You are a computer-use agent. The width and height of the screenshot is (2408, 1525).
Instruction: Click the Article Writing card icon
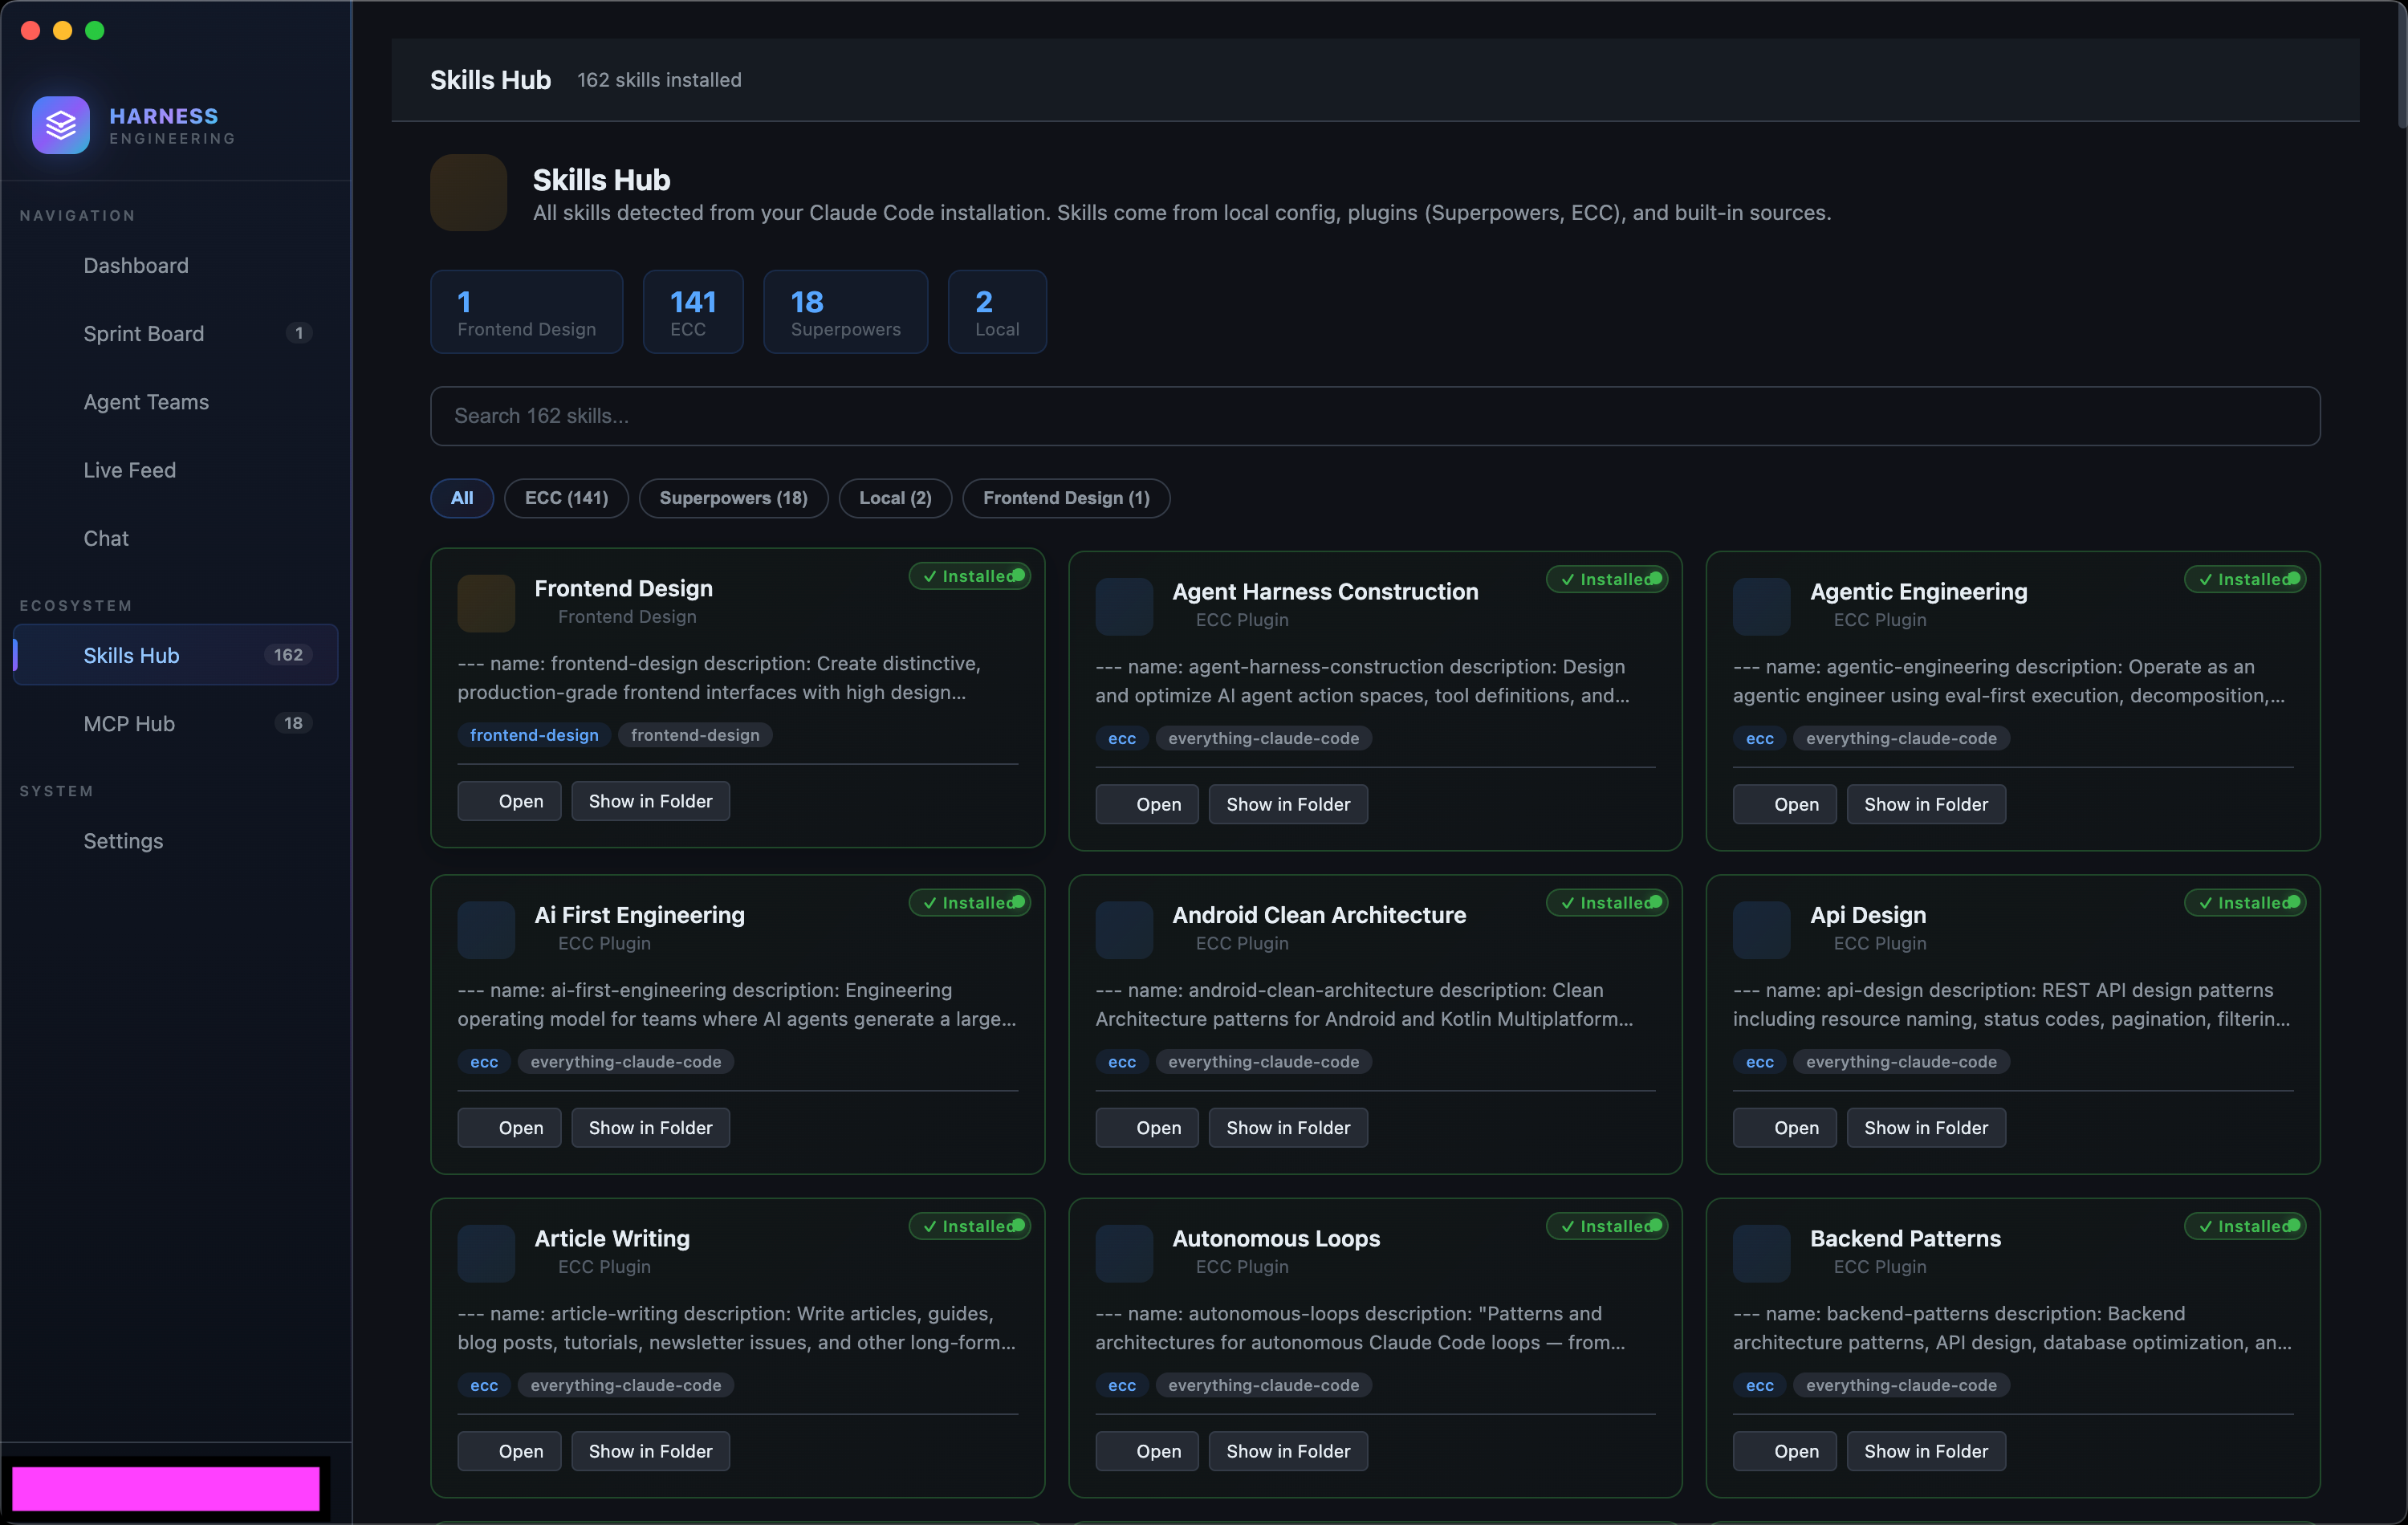(486, 1253)
